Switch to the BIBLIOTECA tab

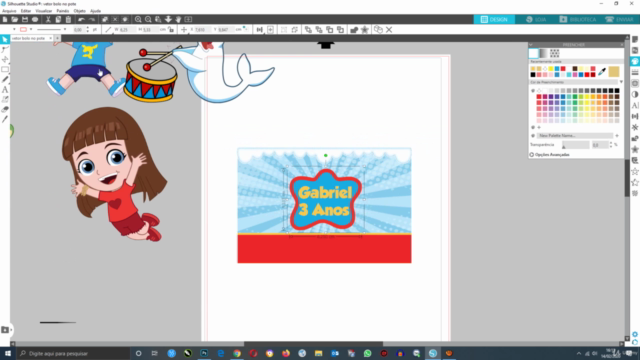[578, 19]
